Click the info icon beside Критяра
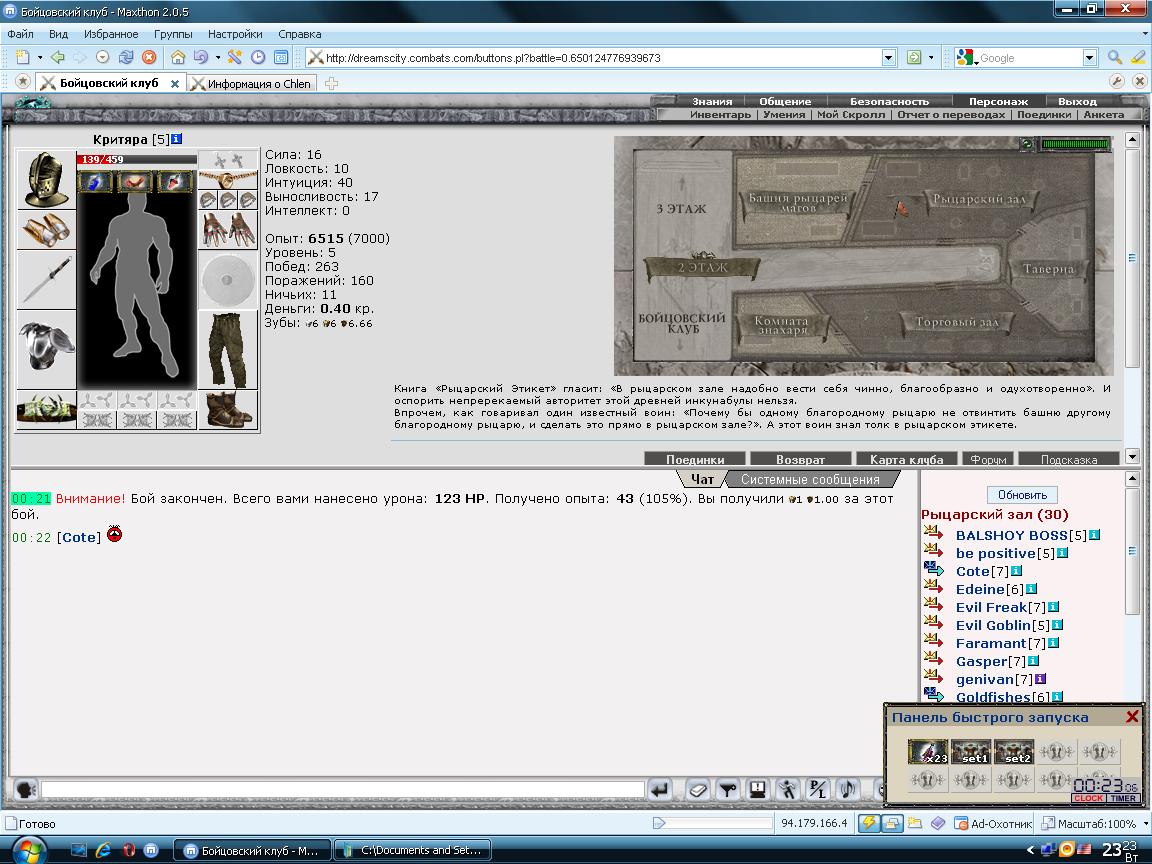This screenshot has width=1152, height=864. [177, 139]
